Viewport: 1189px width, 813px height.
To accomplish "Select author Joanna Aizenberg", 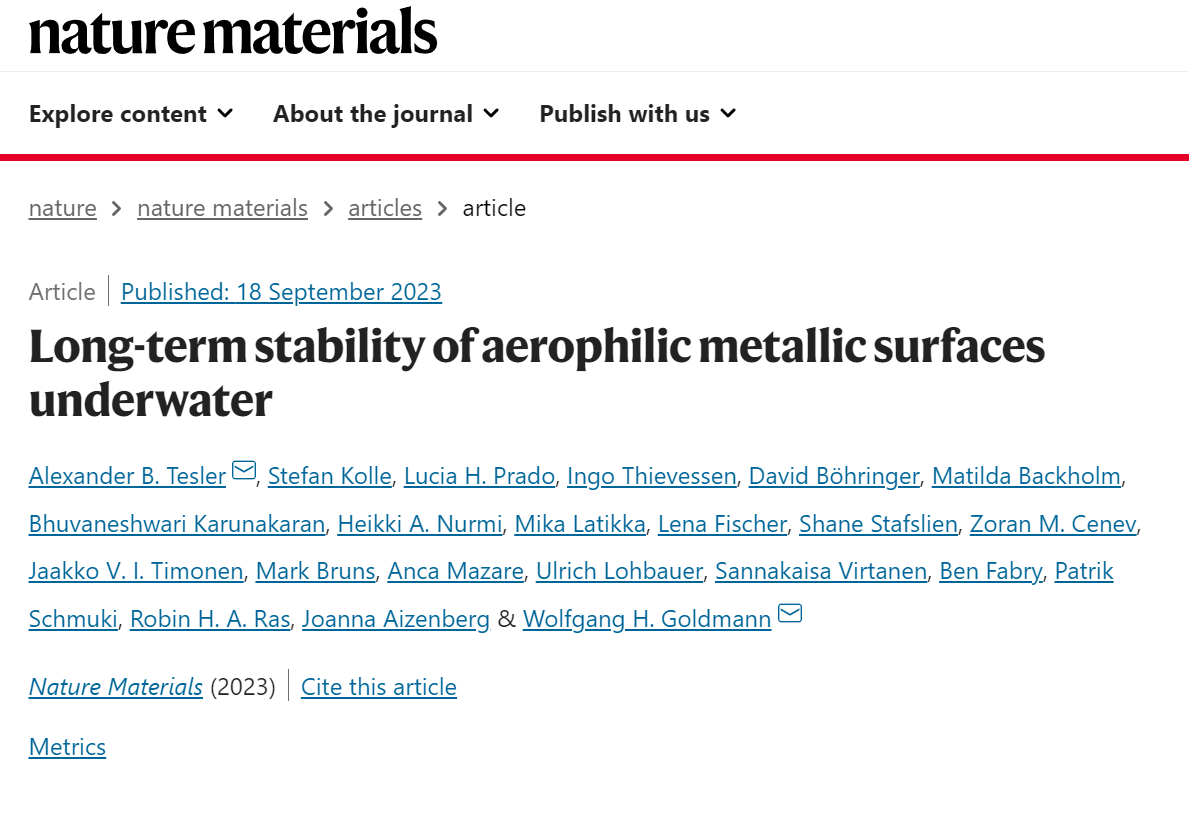I will (396, 619).
